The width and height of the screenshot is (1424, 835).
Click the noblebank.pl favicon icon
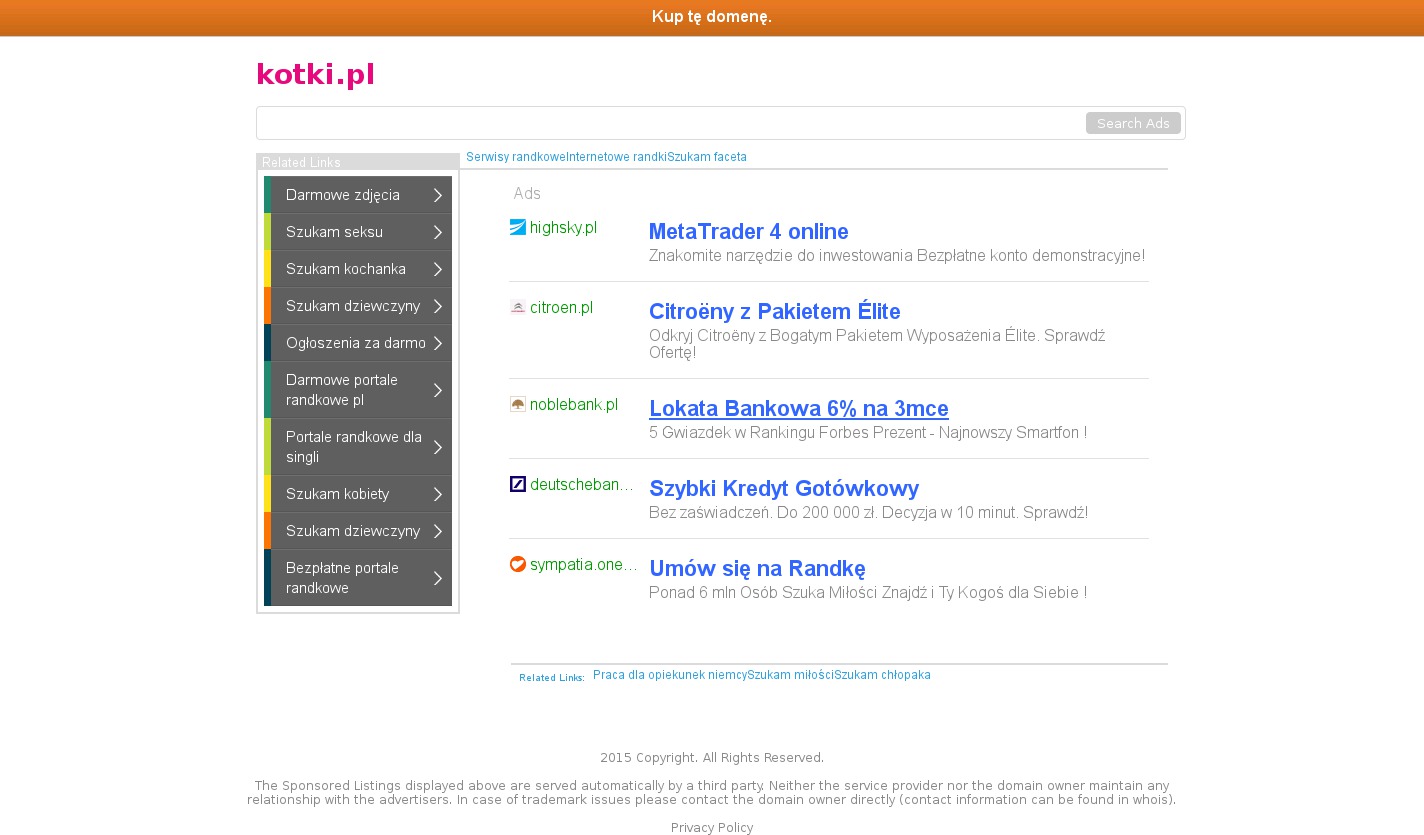point(517,404)
